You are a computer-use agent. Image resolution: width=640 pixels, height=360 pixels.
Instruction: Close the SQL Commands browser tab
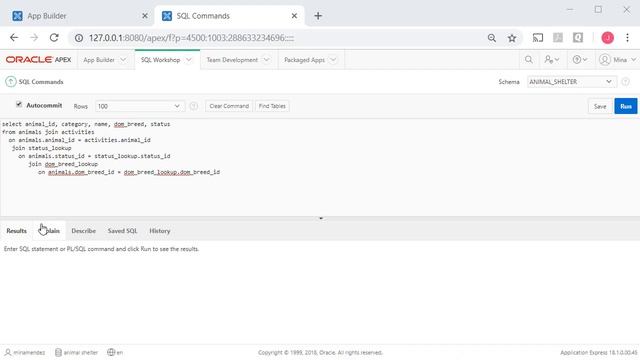coord(294,16)
